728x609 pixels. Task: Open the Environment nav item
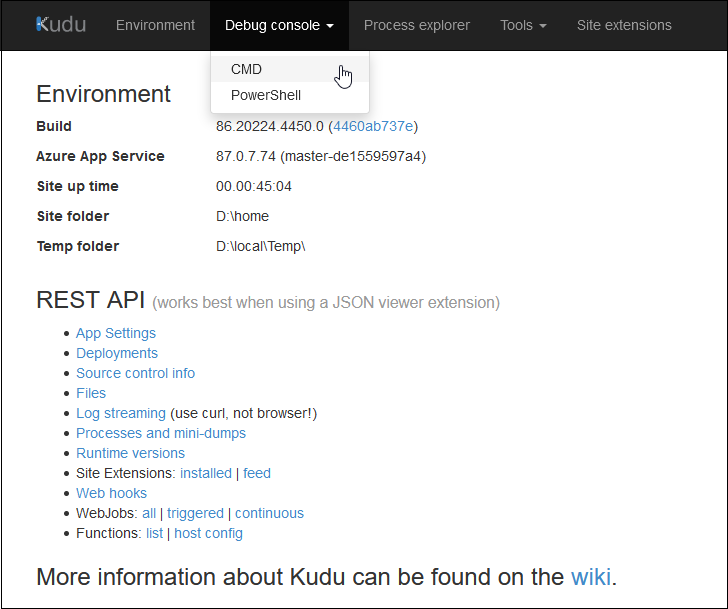click(x=155, y=25)
